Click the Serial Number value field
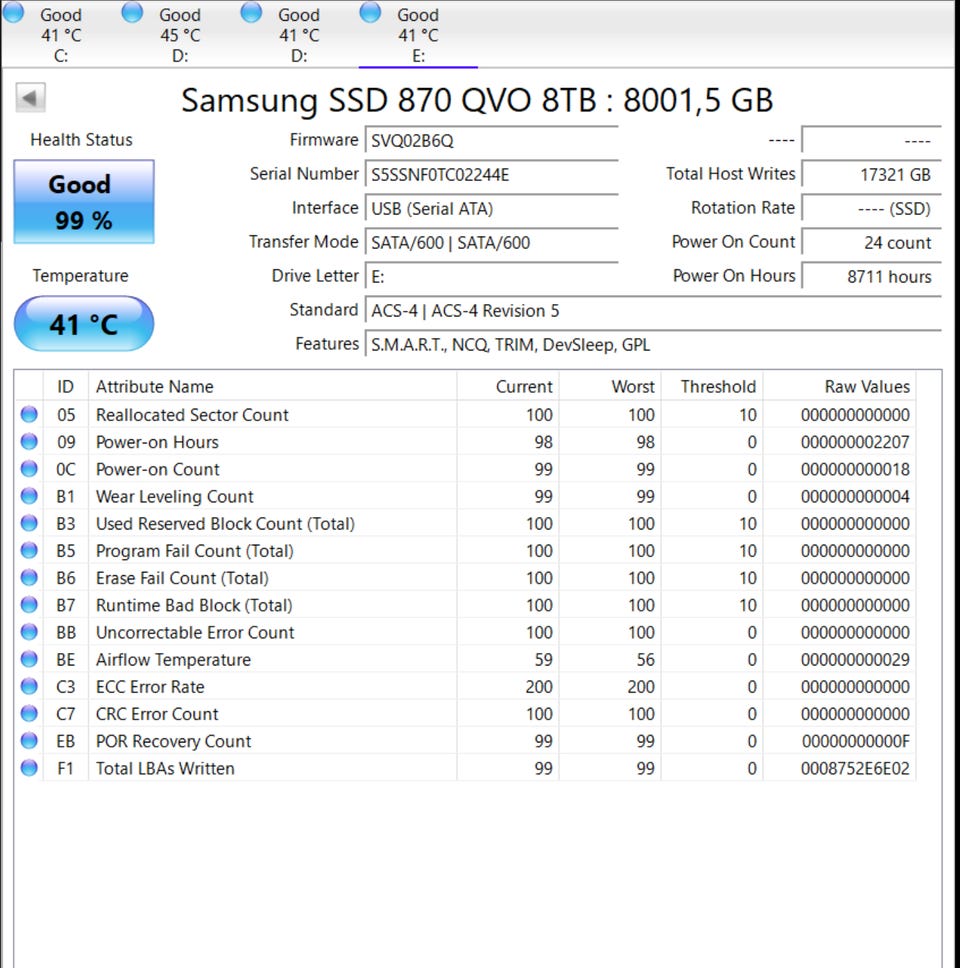960x968 pixels. (x=490, y=175)
